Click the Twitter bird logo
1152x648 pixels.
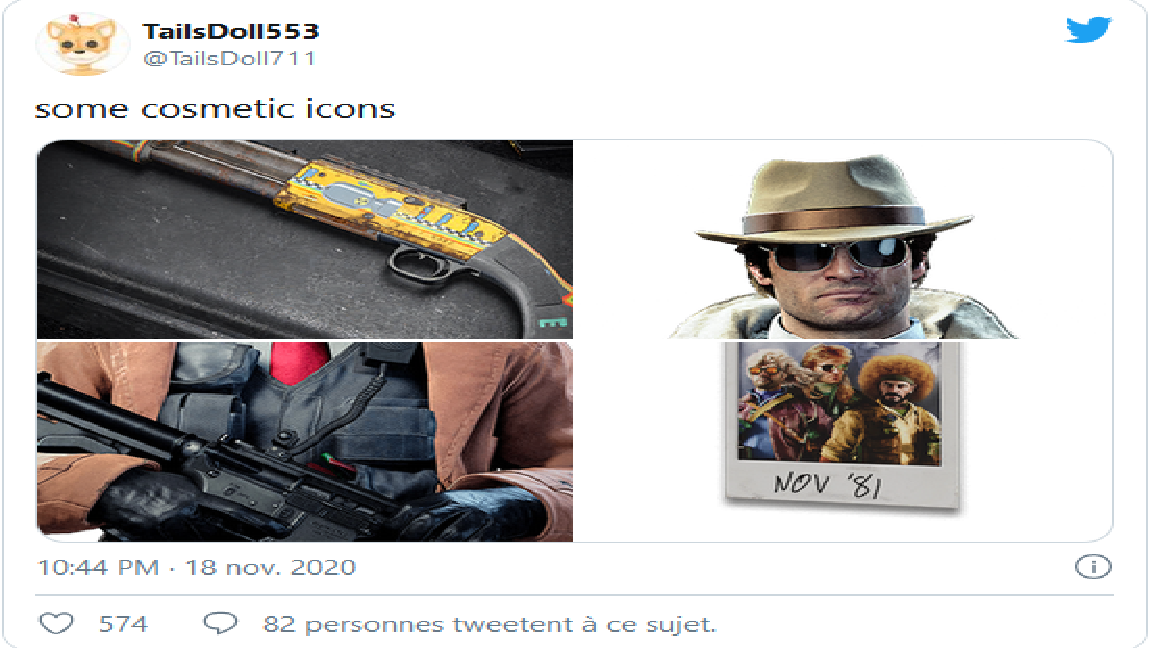click(1088, 29)
